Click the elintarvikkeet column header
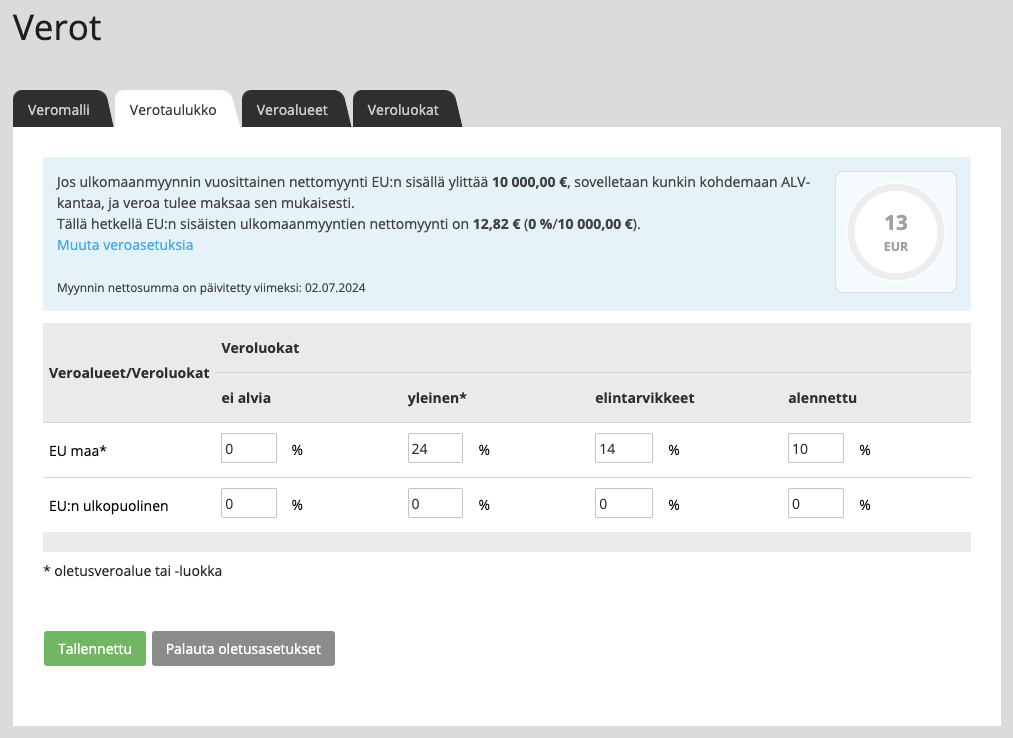The image size is (1013, 738). 644,398
